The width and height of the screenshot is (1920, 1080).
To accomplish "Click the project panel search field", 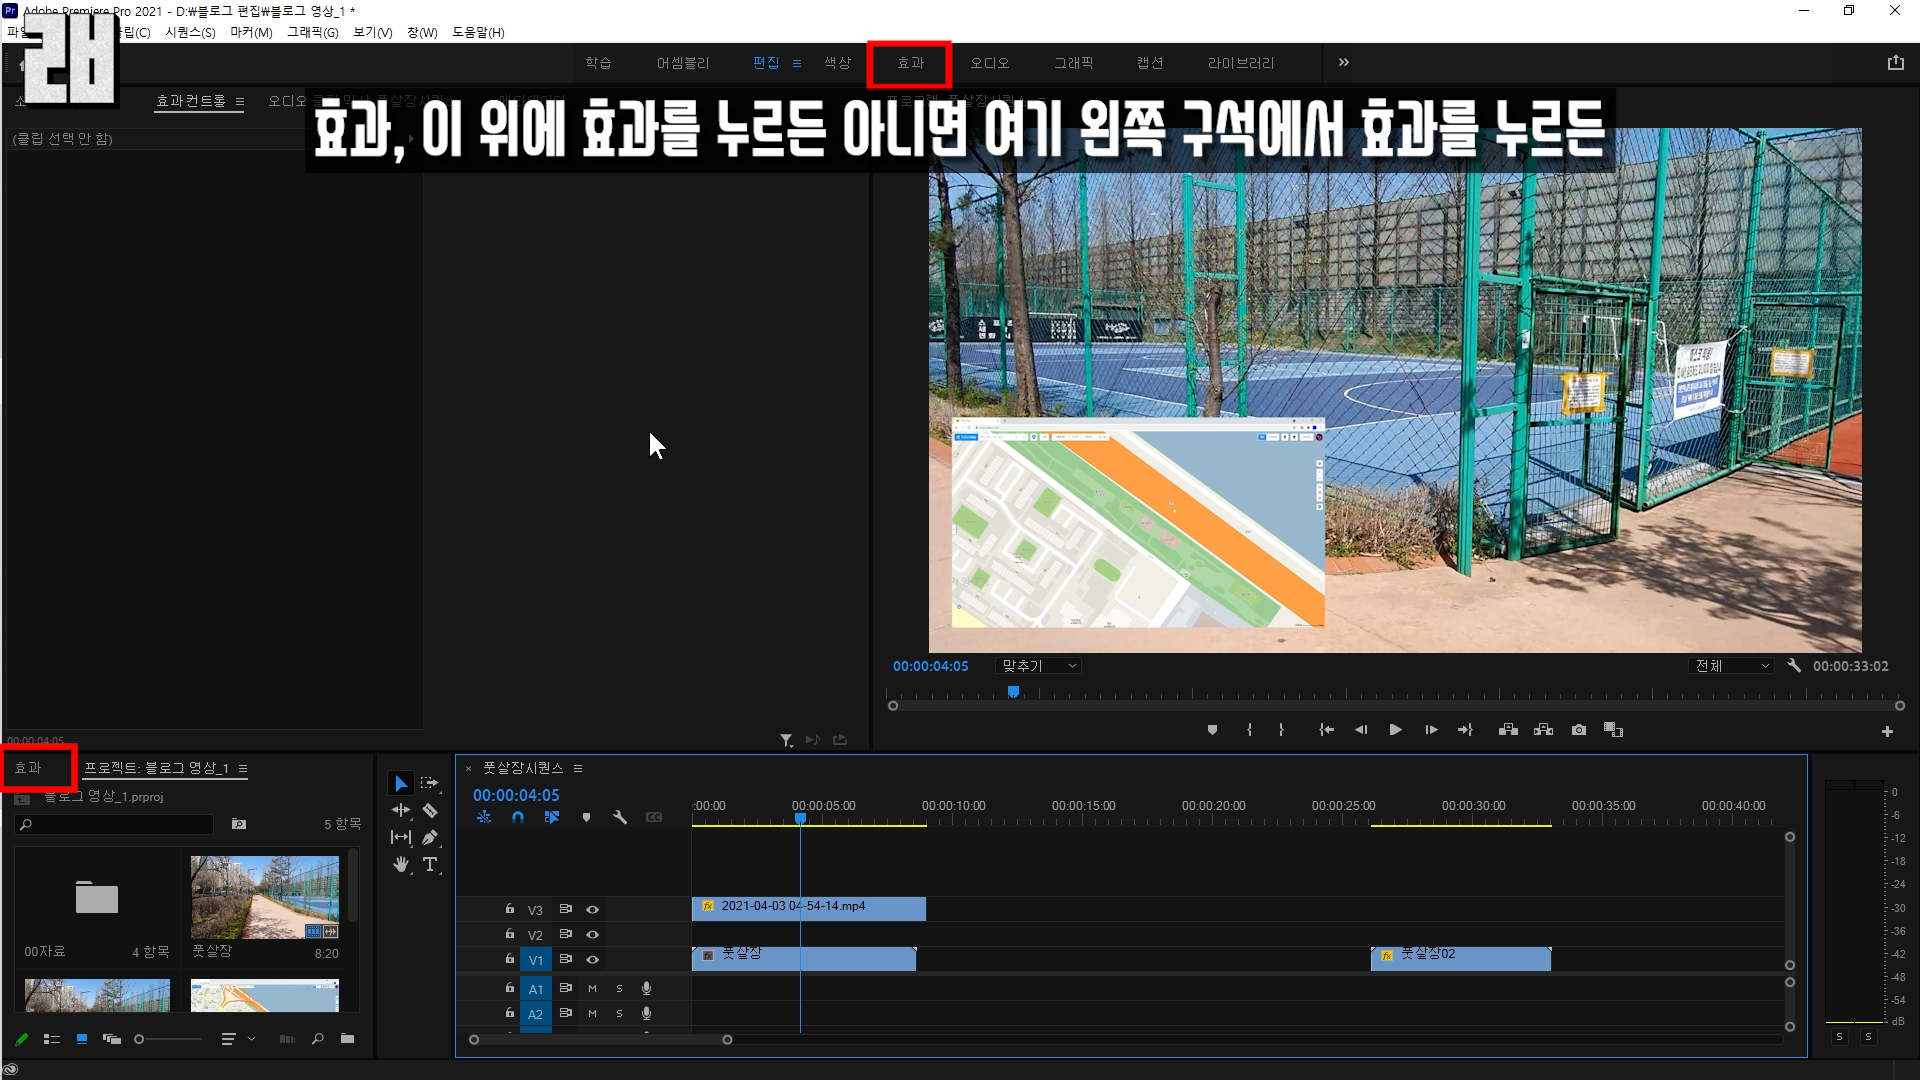I will pyautogui.click(x=115, y=825).
